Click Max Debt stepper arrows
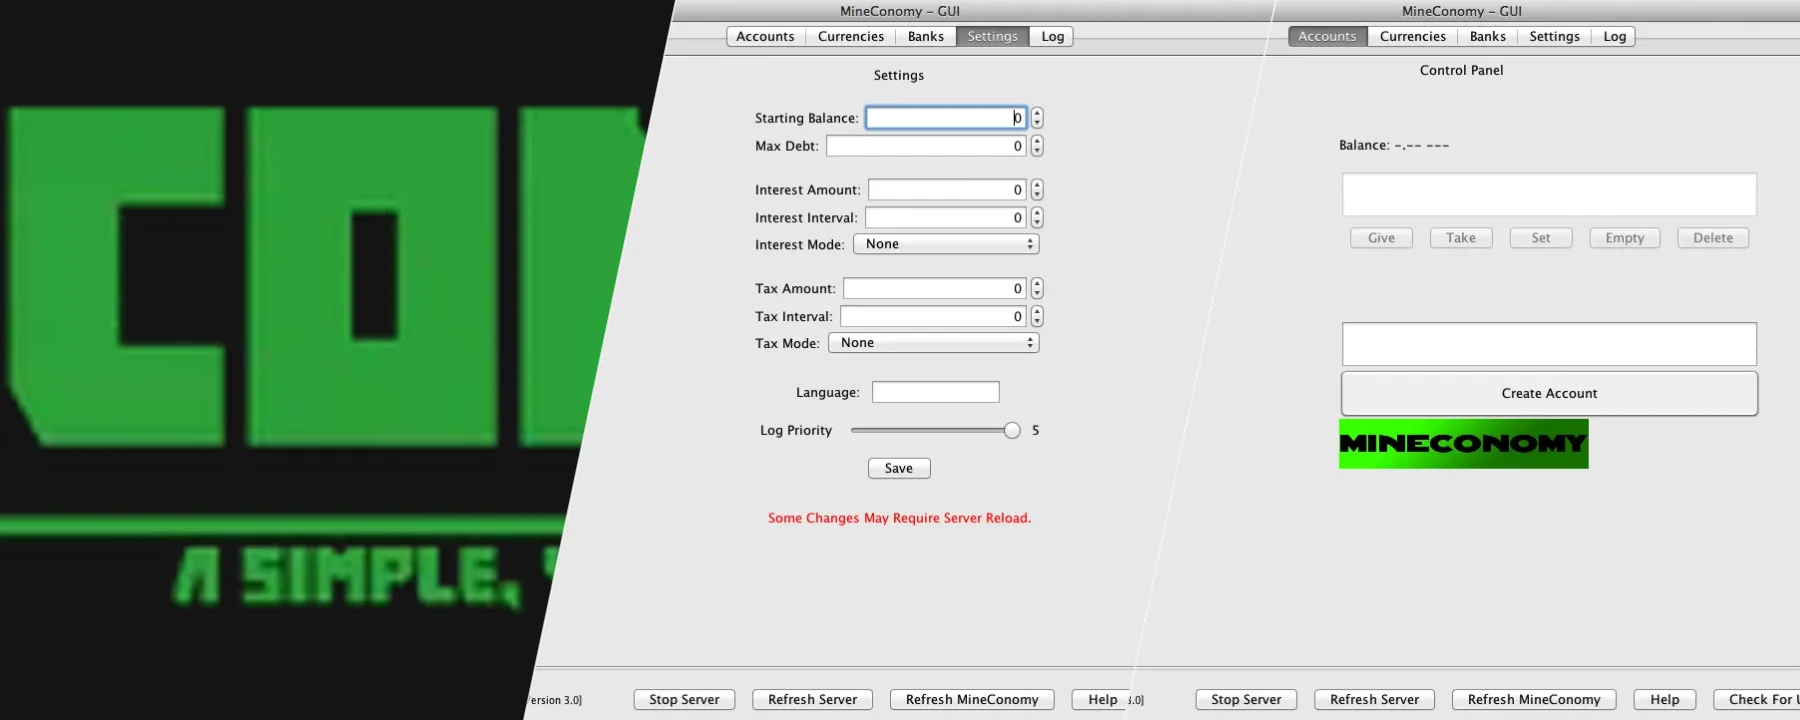 click(x=1037, y=146)
